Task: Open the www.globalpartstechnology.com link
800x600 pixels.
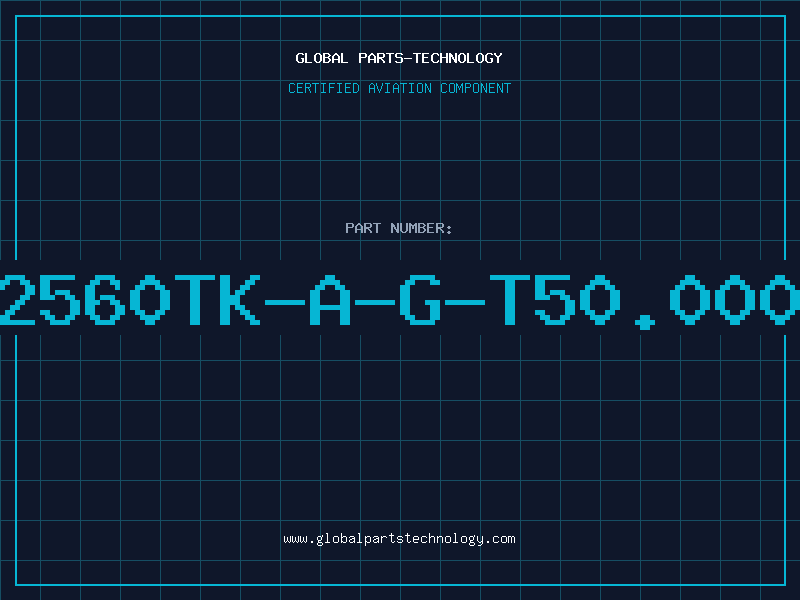Action: [399, 539]
